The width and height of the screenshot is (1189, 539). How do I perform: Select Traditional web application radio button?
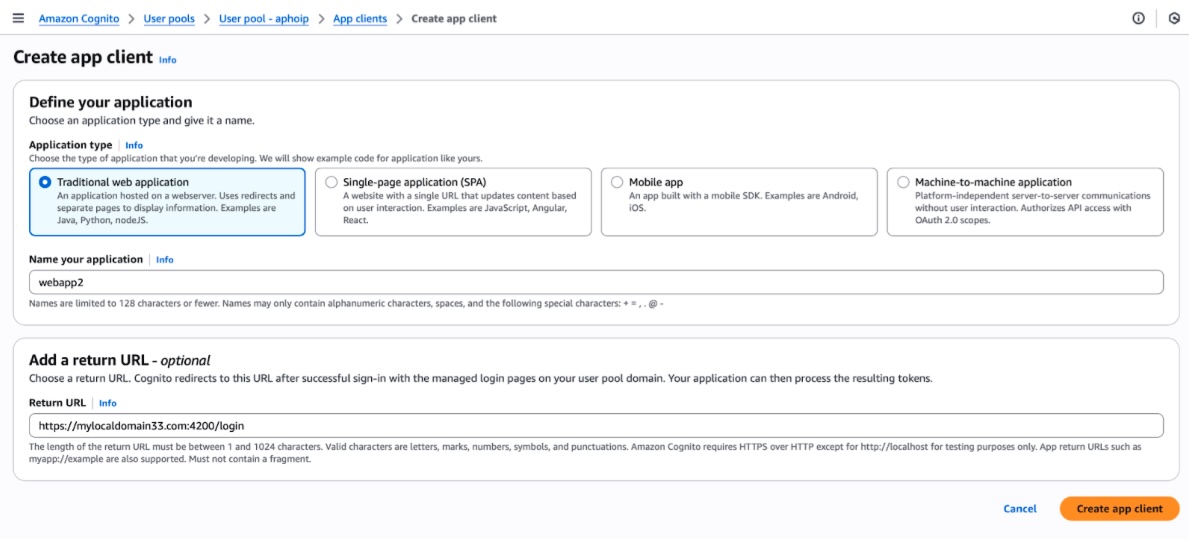(x=45, y=182)
